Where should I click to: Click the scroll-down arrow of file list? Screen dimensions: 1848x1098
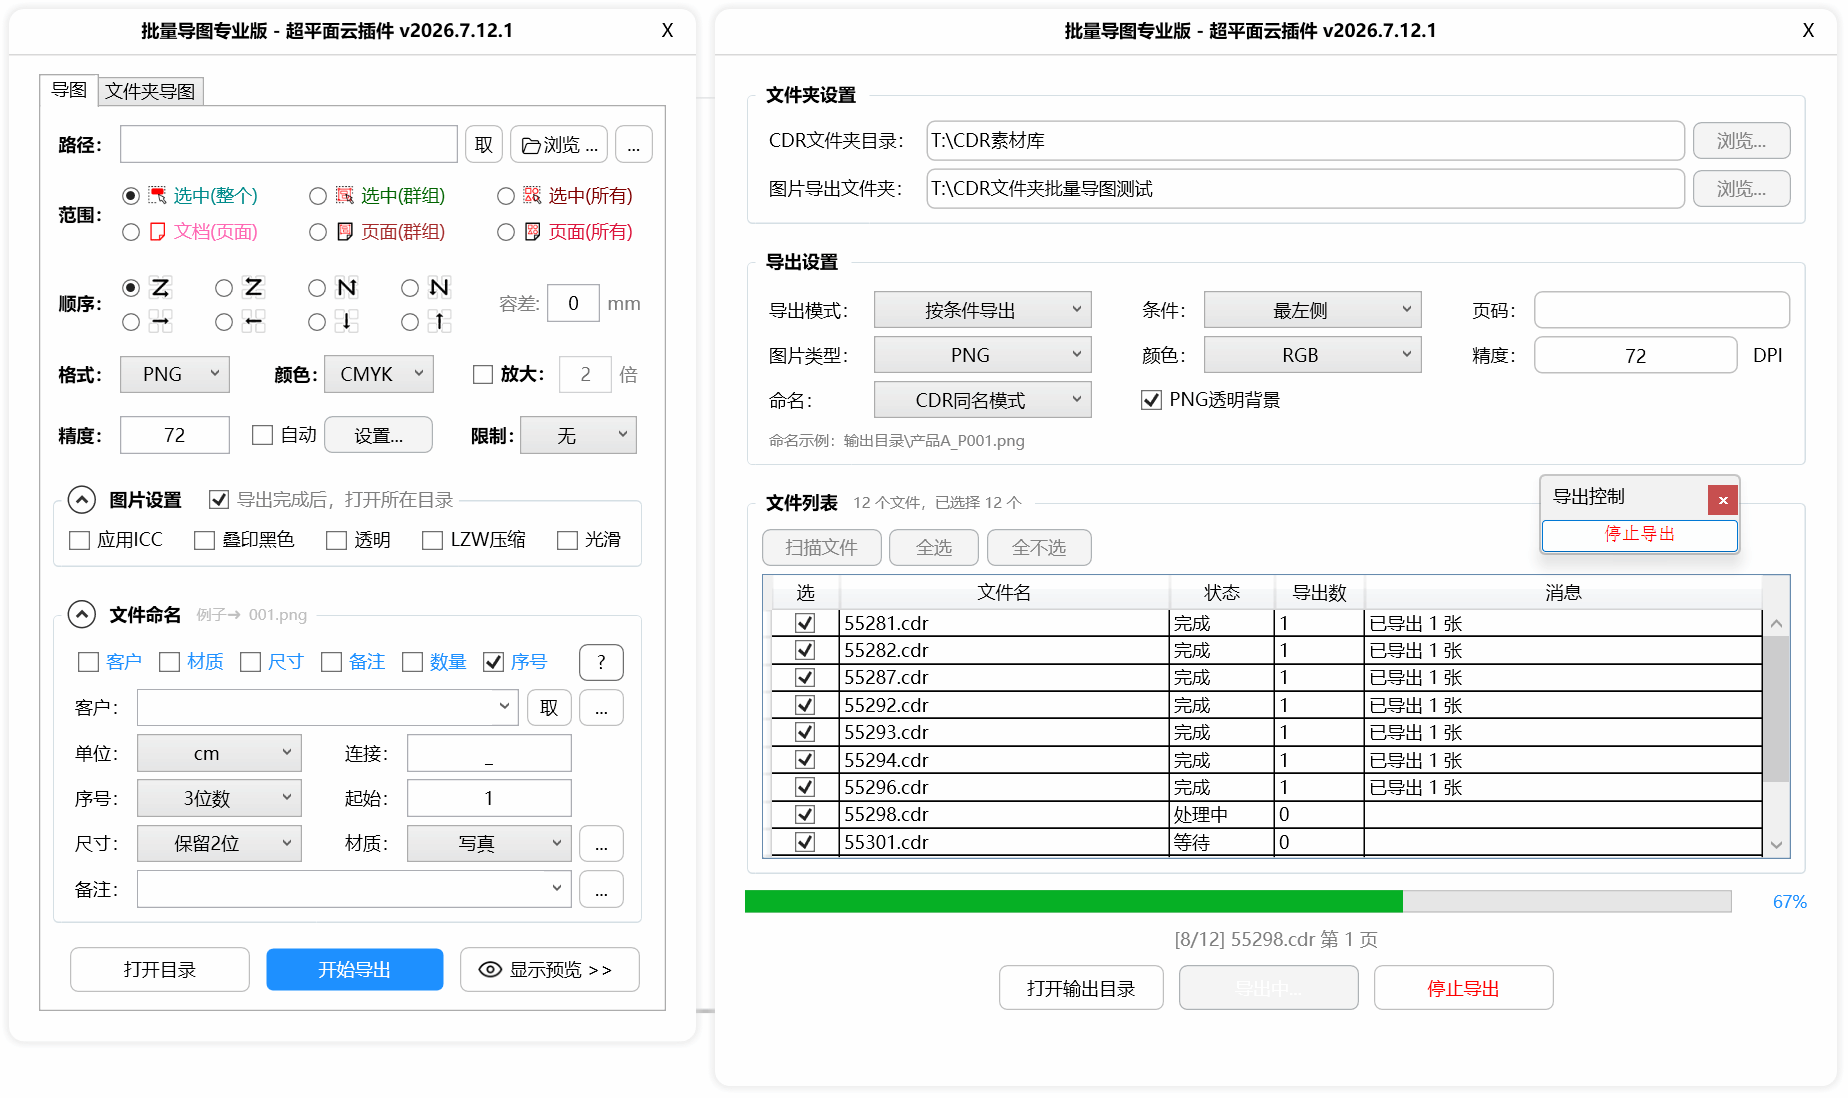[x=1776, y=845]
